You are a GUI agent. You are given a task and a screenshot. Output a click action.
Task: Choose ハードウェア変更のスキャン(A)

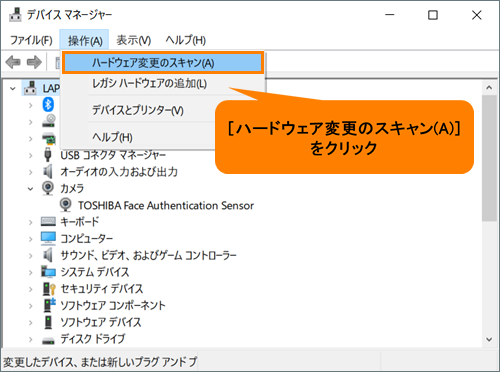click(163, 63)
